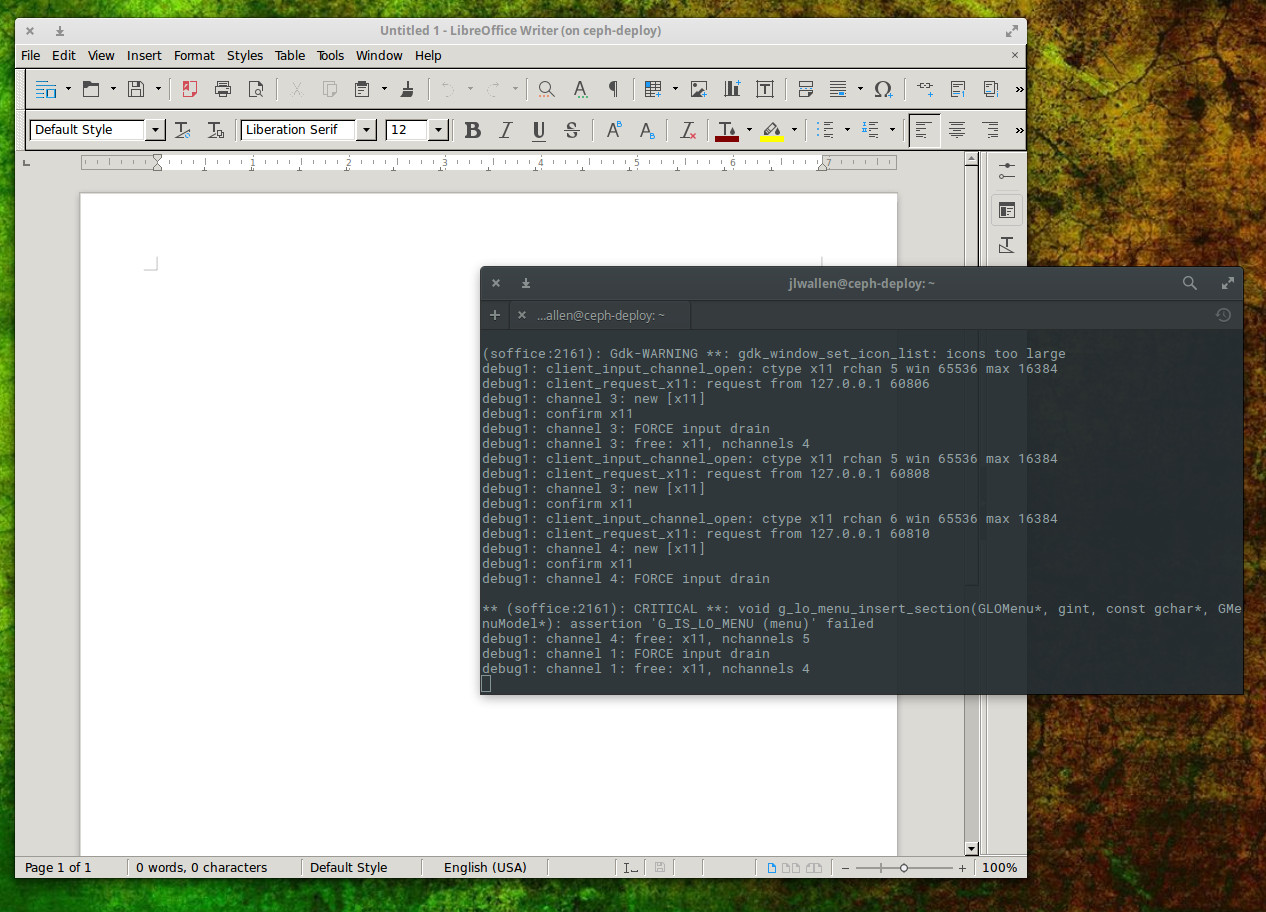Open the Edit menu

pyautogui.click(x=64, y=56)
